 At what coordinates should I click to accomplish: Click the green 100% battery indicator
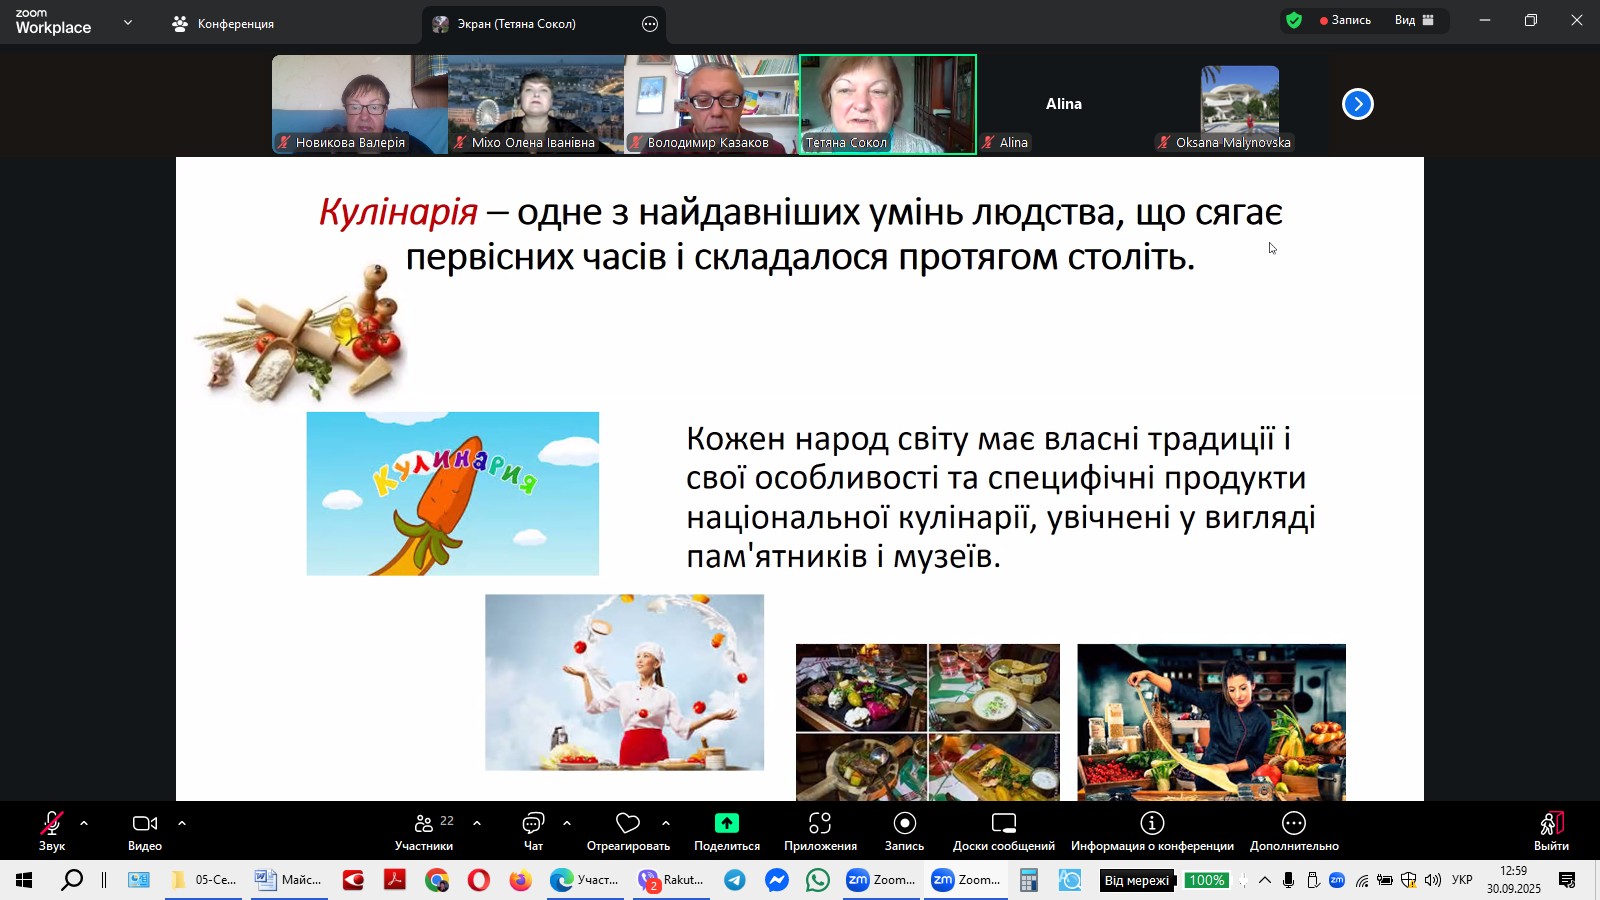(x=1206, y=881)
